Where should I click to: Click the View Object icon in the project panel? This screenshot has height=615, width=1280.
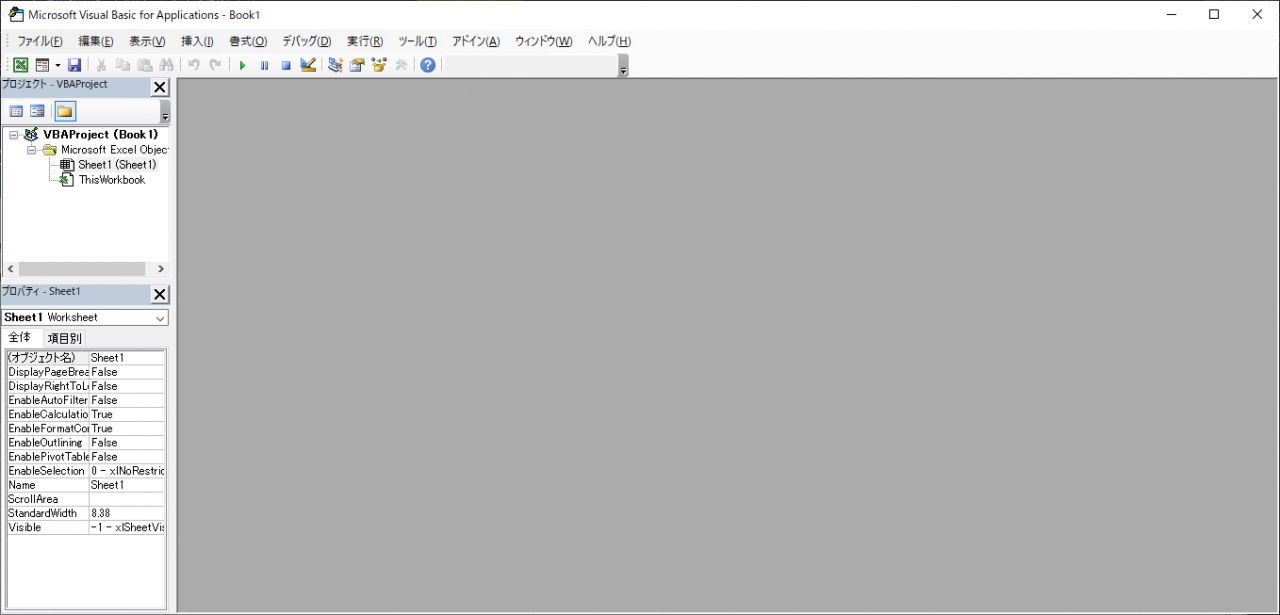[x=37, y=111]
